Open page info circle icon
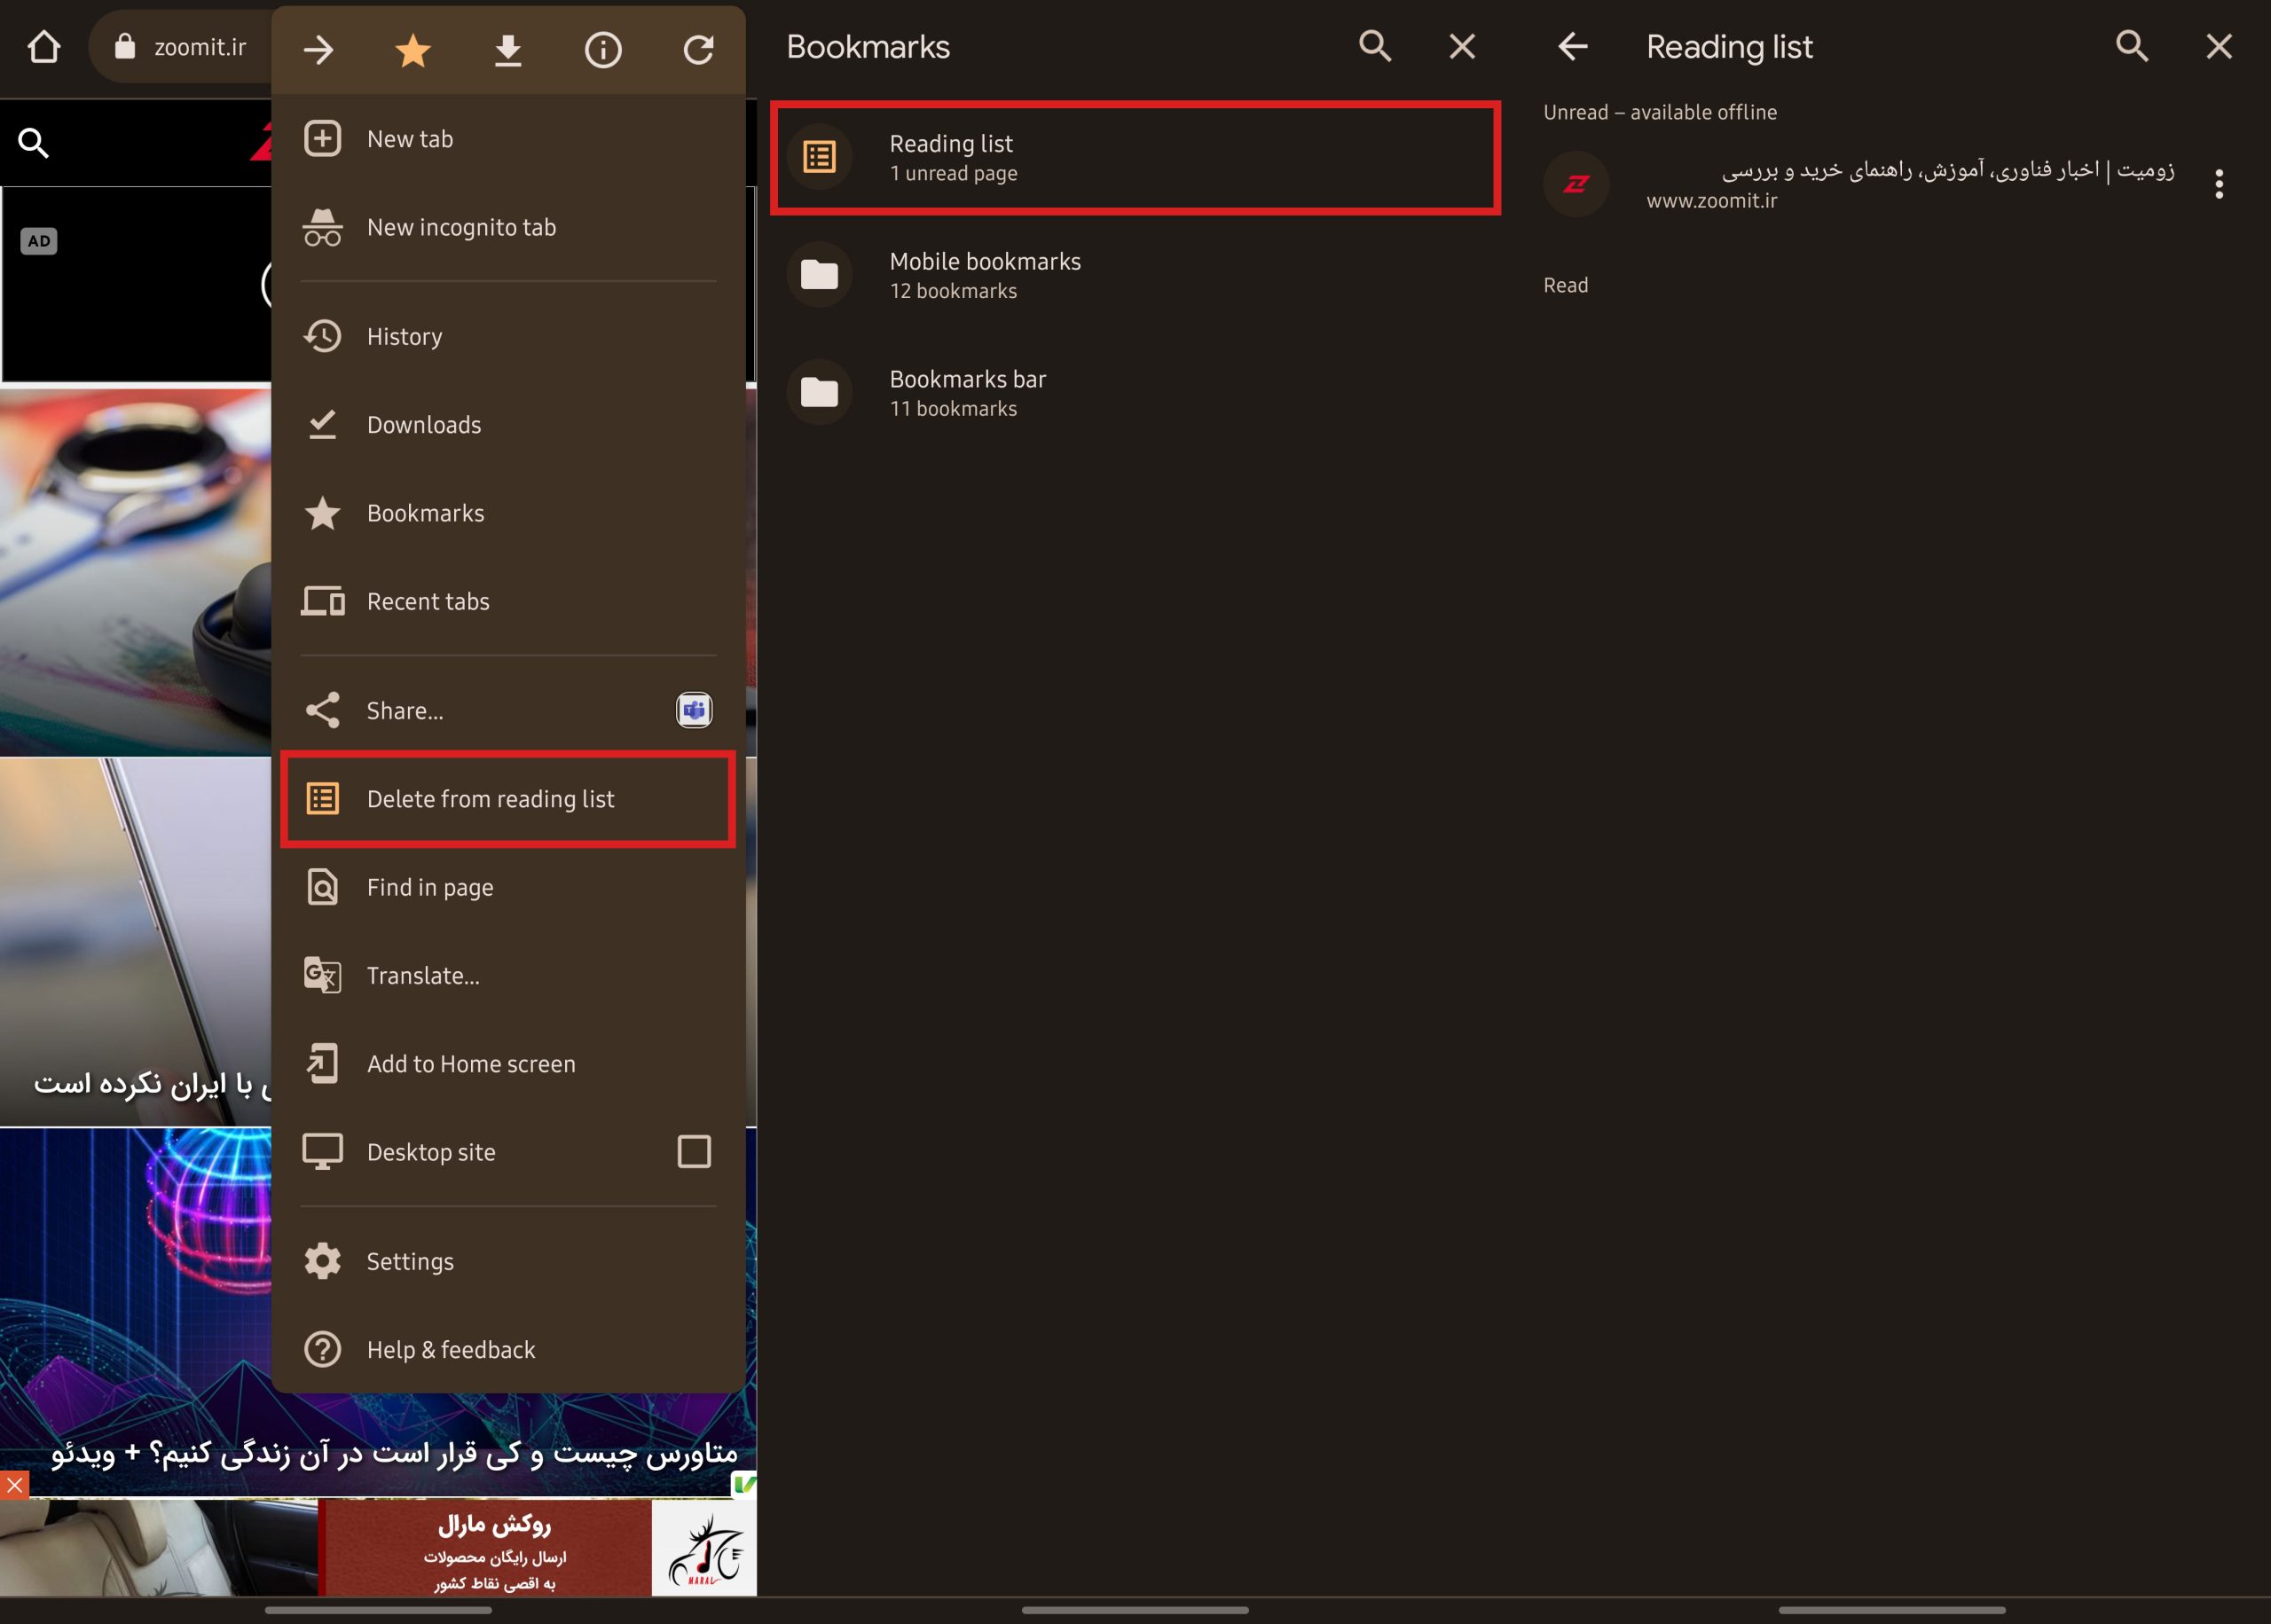 tap(602, 49)
